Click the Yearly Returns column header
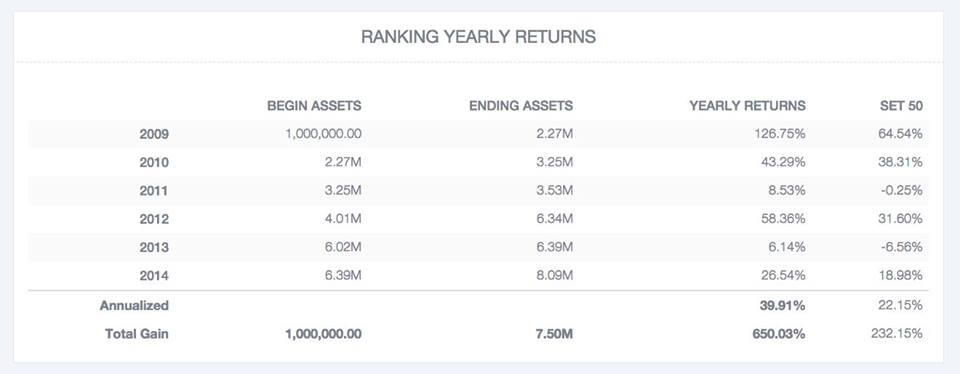 (x=747, y=106)
